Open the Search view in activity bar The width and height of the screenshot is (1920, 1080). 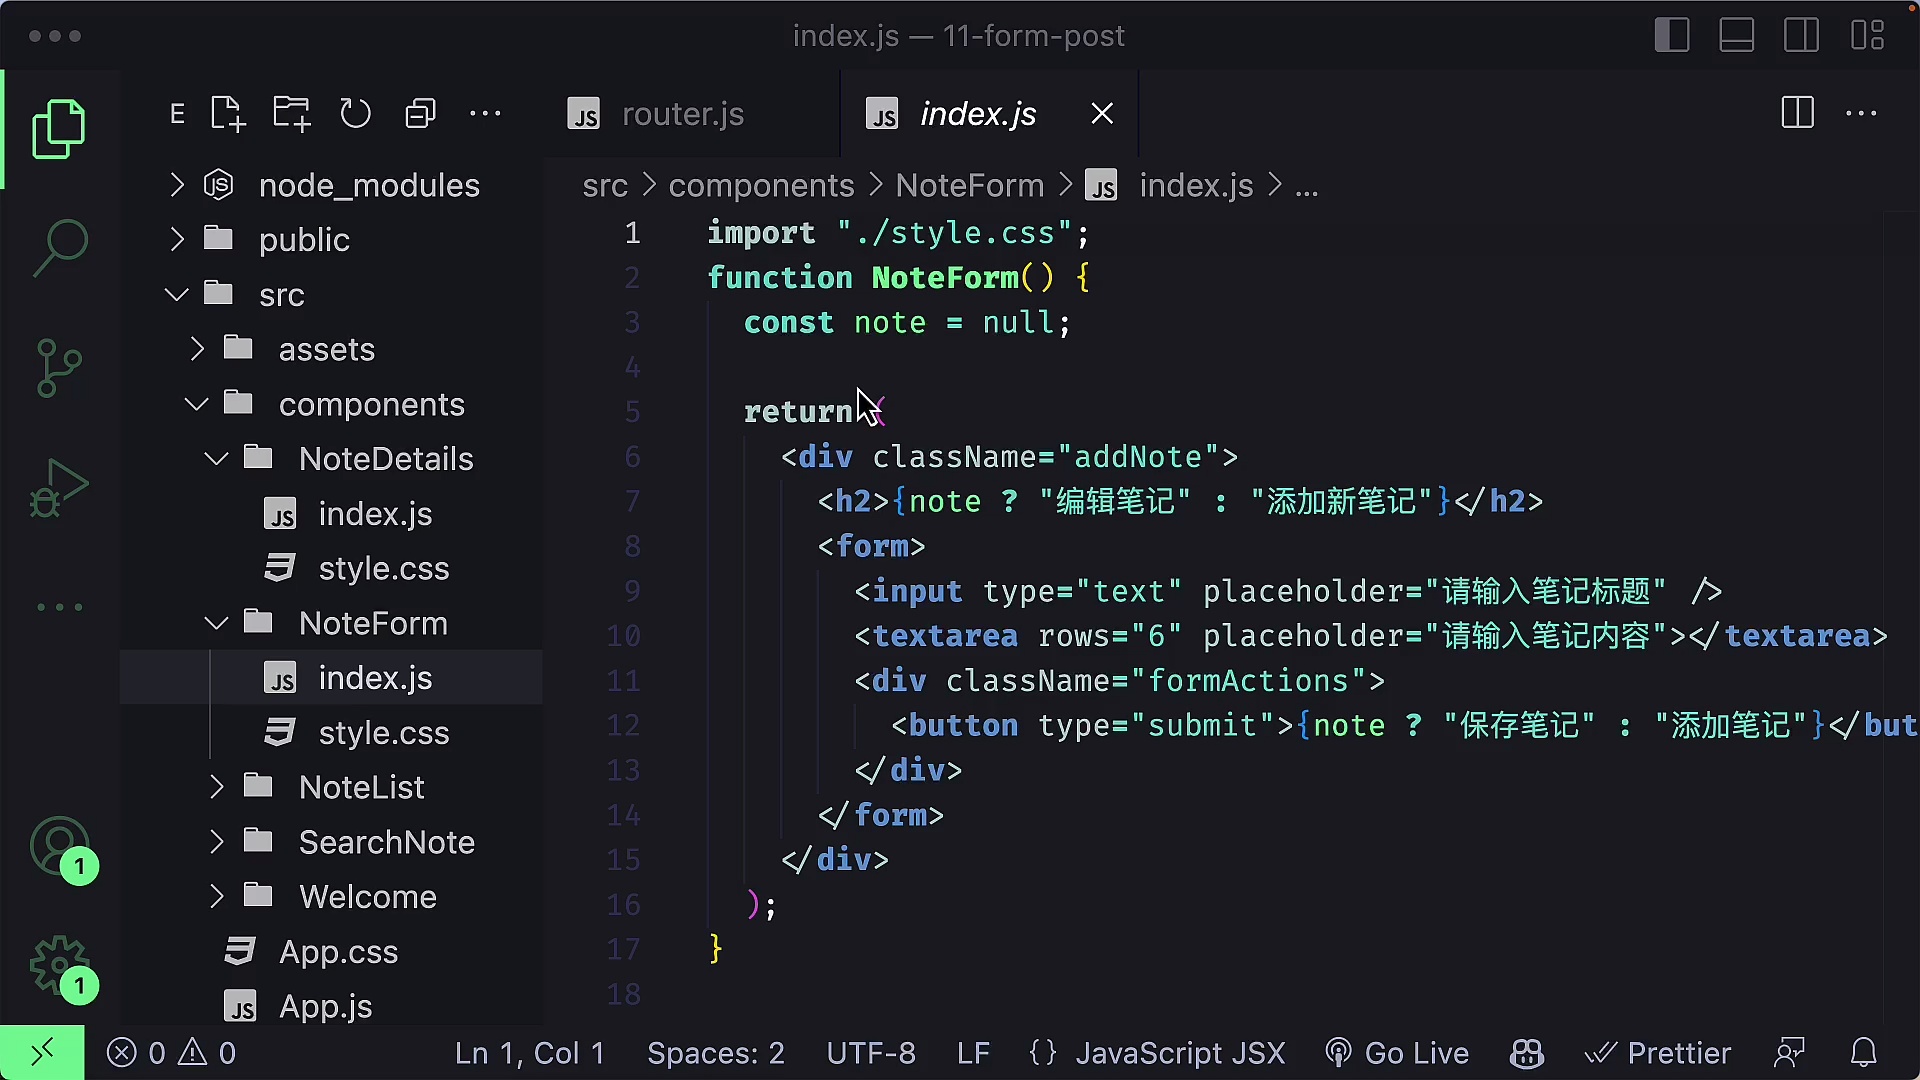click(x=59, y=248)
